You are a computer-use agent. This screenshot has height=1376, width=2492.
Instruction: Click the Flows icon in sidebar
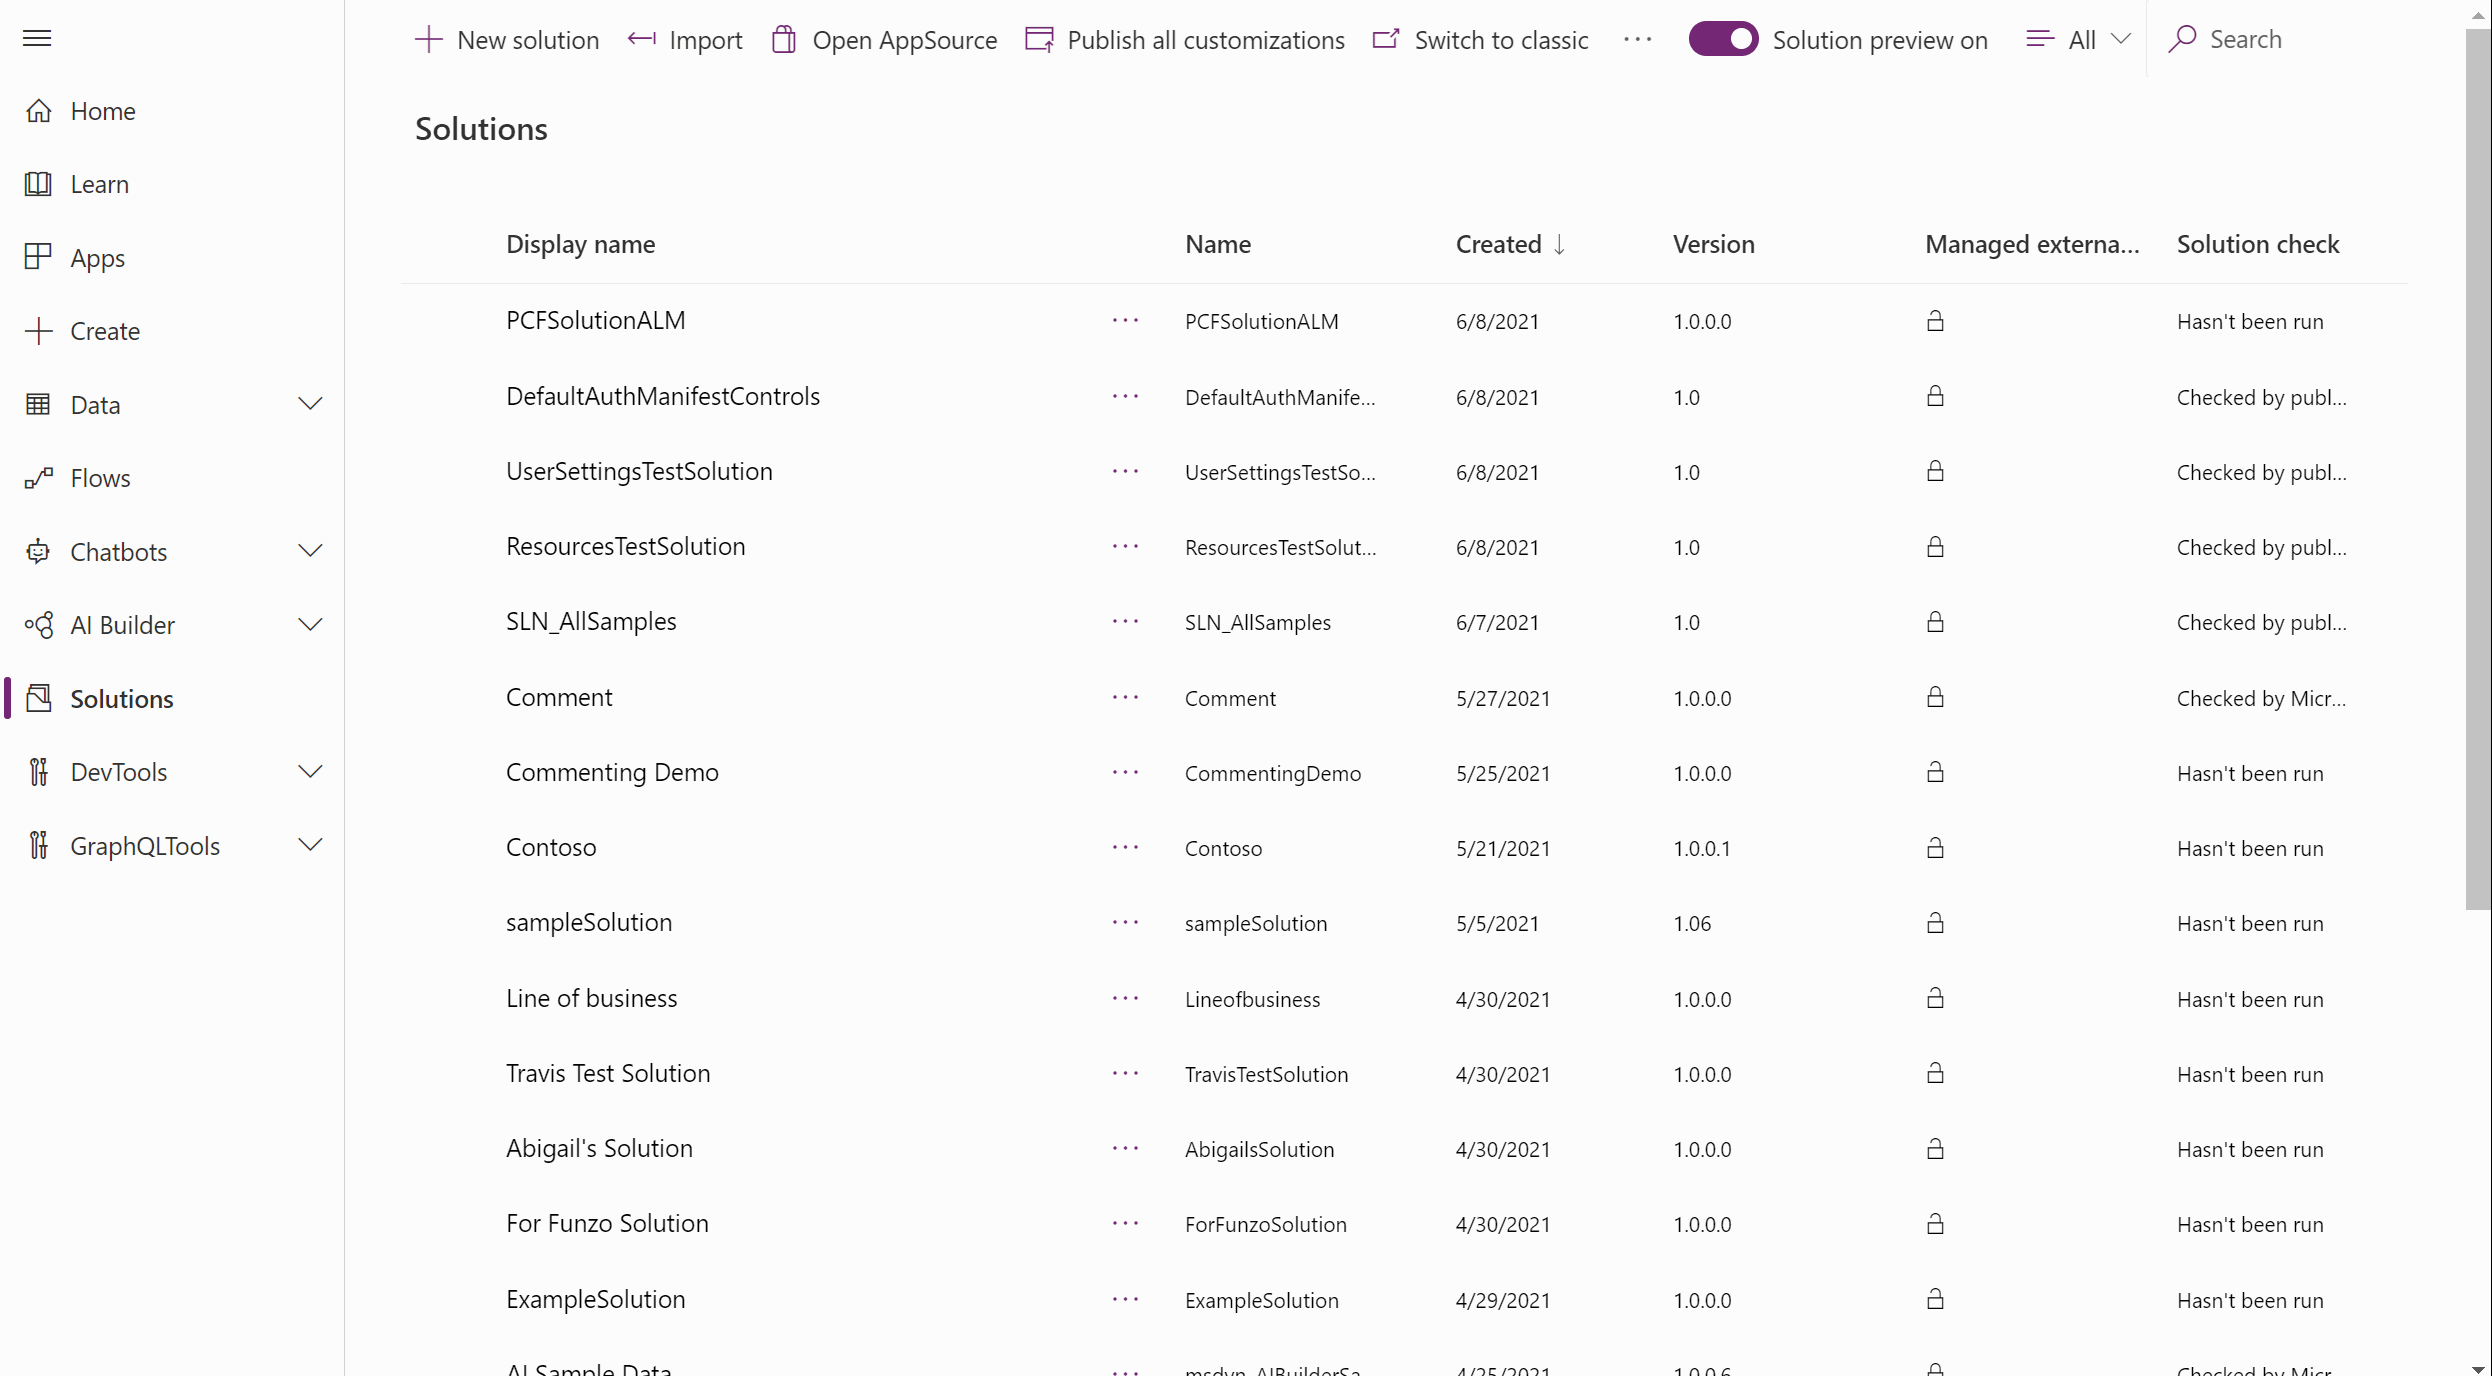click(38, 478)
